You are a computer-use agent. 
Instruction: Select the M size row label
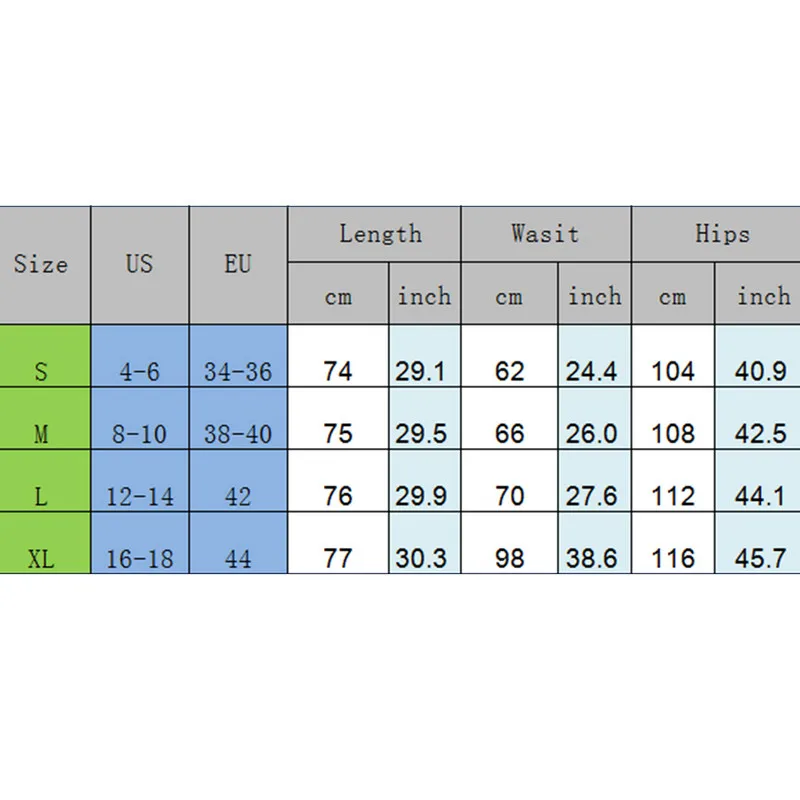(x=42, y=434)
